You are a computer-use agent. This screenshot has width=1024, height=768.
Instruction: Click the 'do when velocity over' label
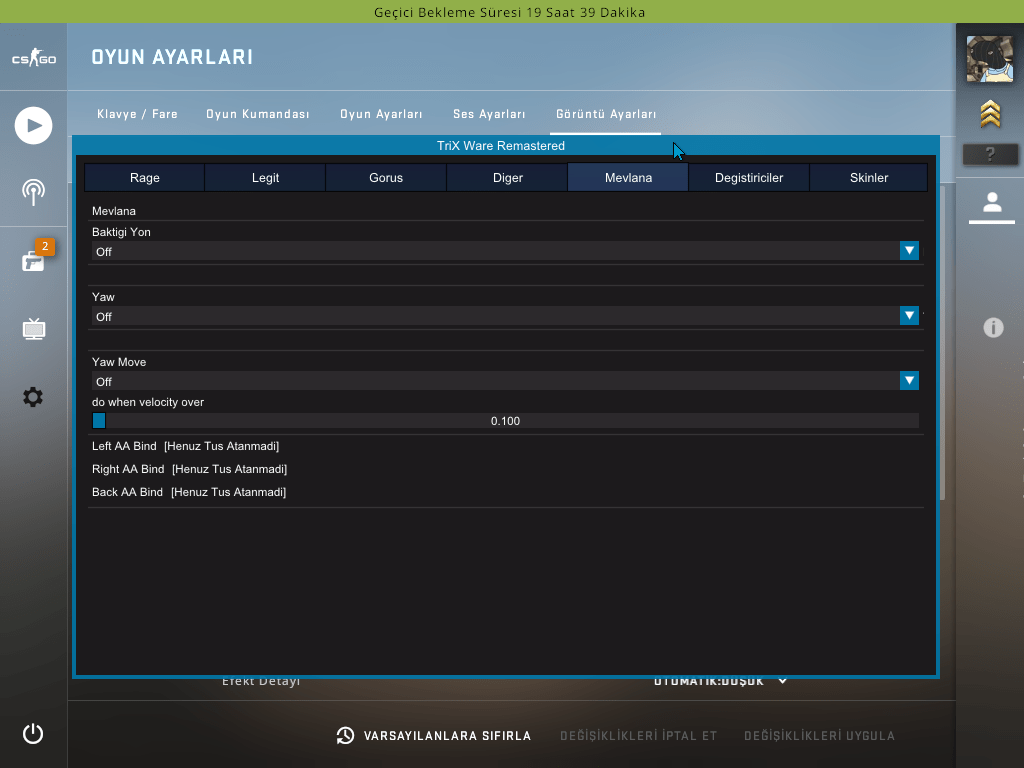tap(148, 402)
